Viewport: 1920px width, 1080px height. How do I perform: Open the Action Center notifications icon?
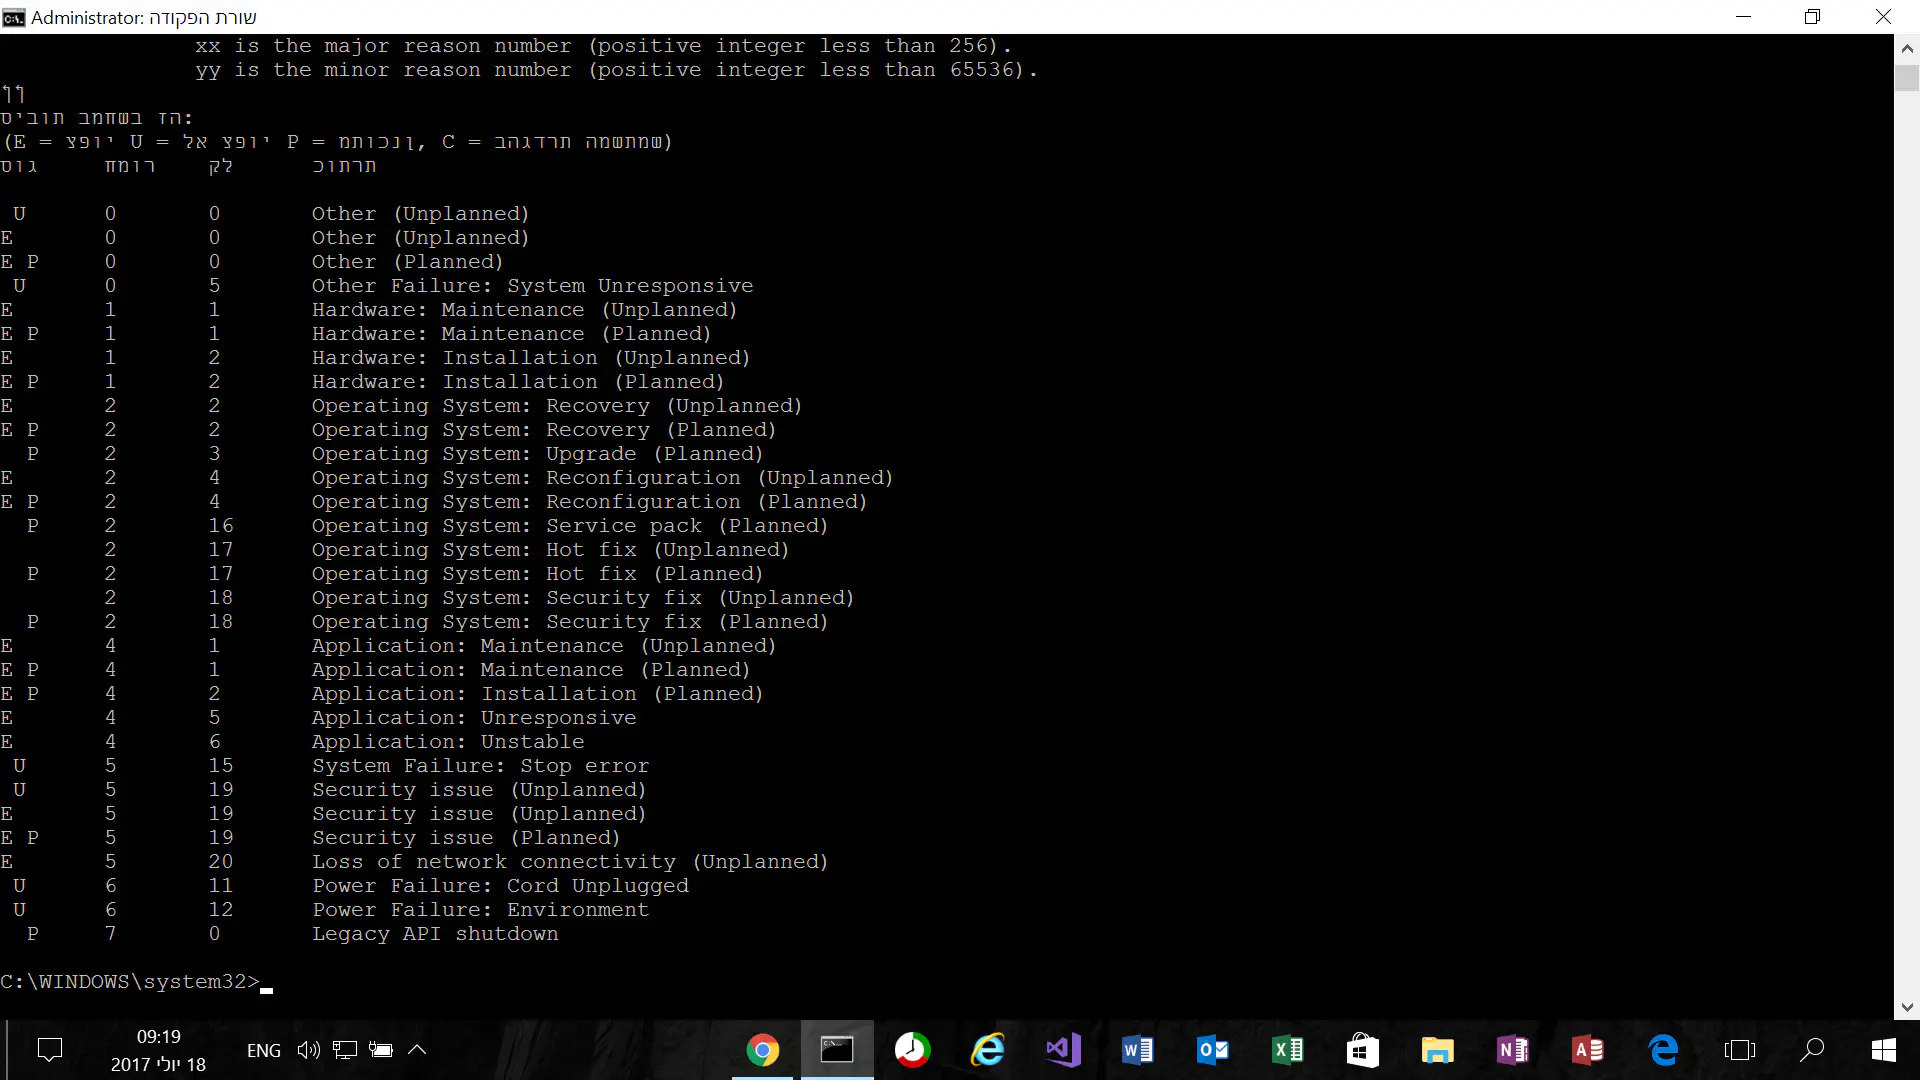[x=49, y=1050]
